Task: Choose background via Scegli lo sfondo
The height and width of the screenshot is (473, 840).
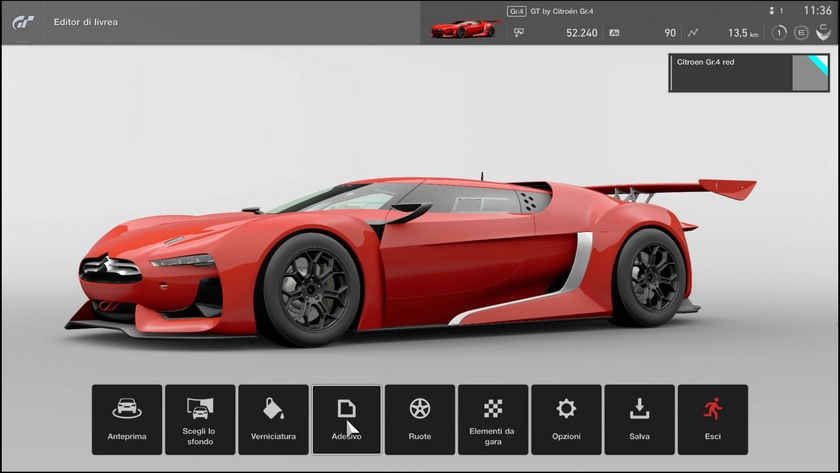Action: tap(200, 419)
